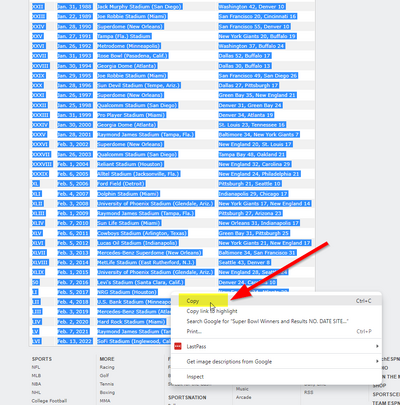Click the 'XXXVIII' Super Bowl number cell
This screenshot has height=405, width=400.
point(42,164)
